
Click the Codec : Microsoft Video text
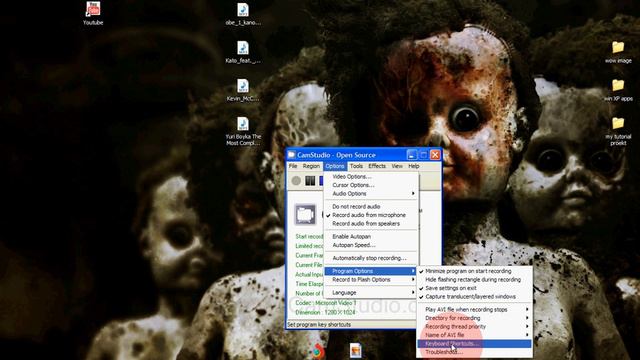pos(325,303)
